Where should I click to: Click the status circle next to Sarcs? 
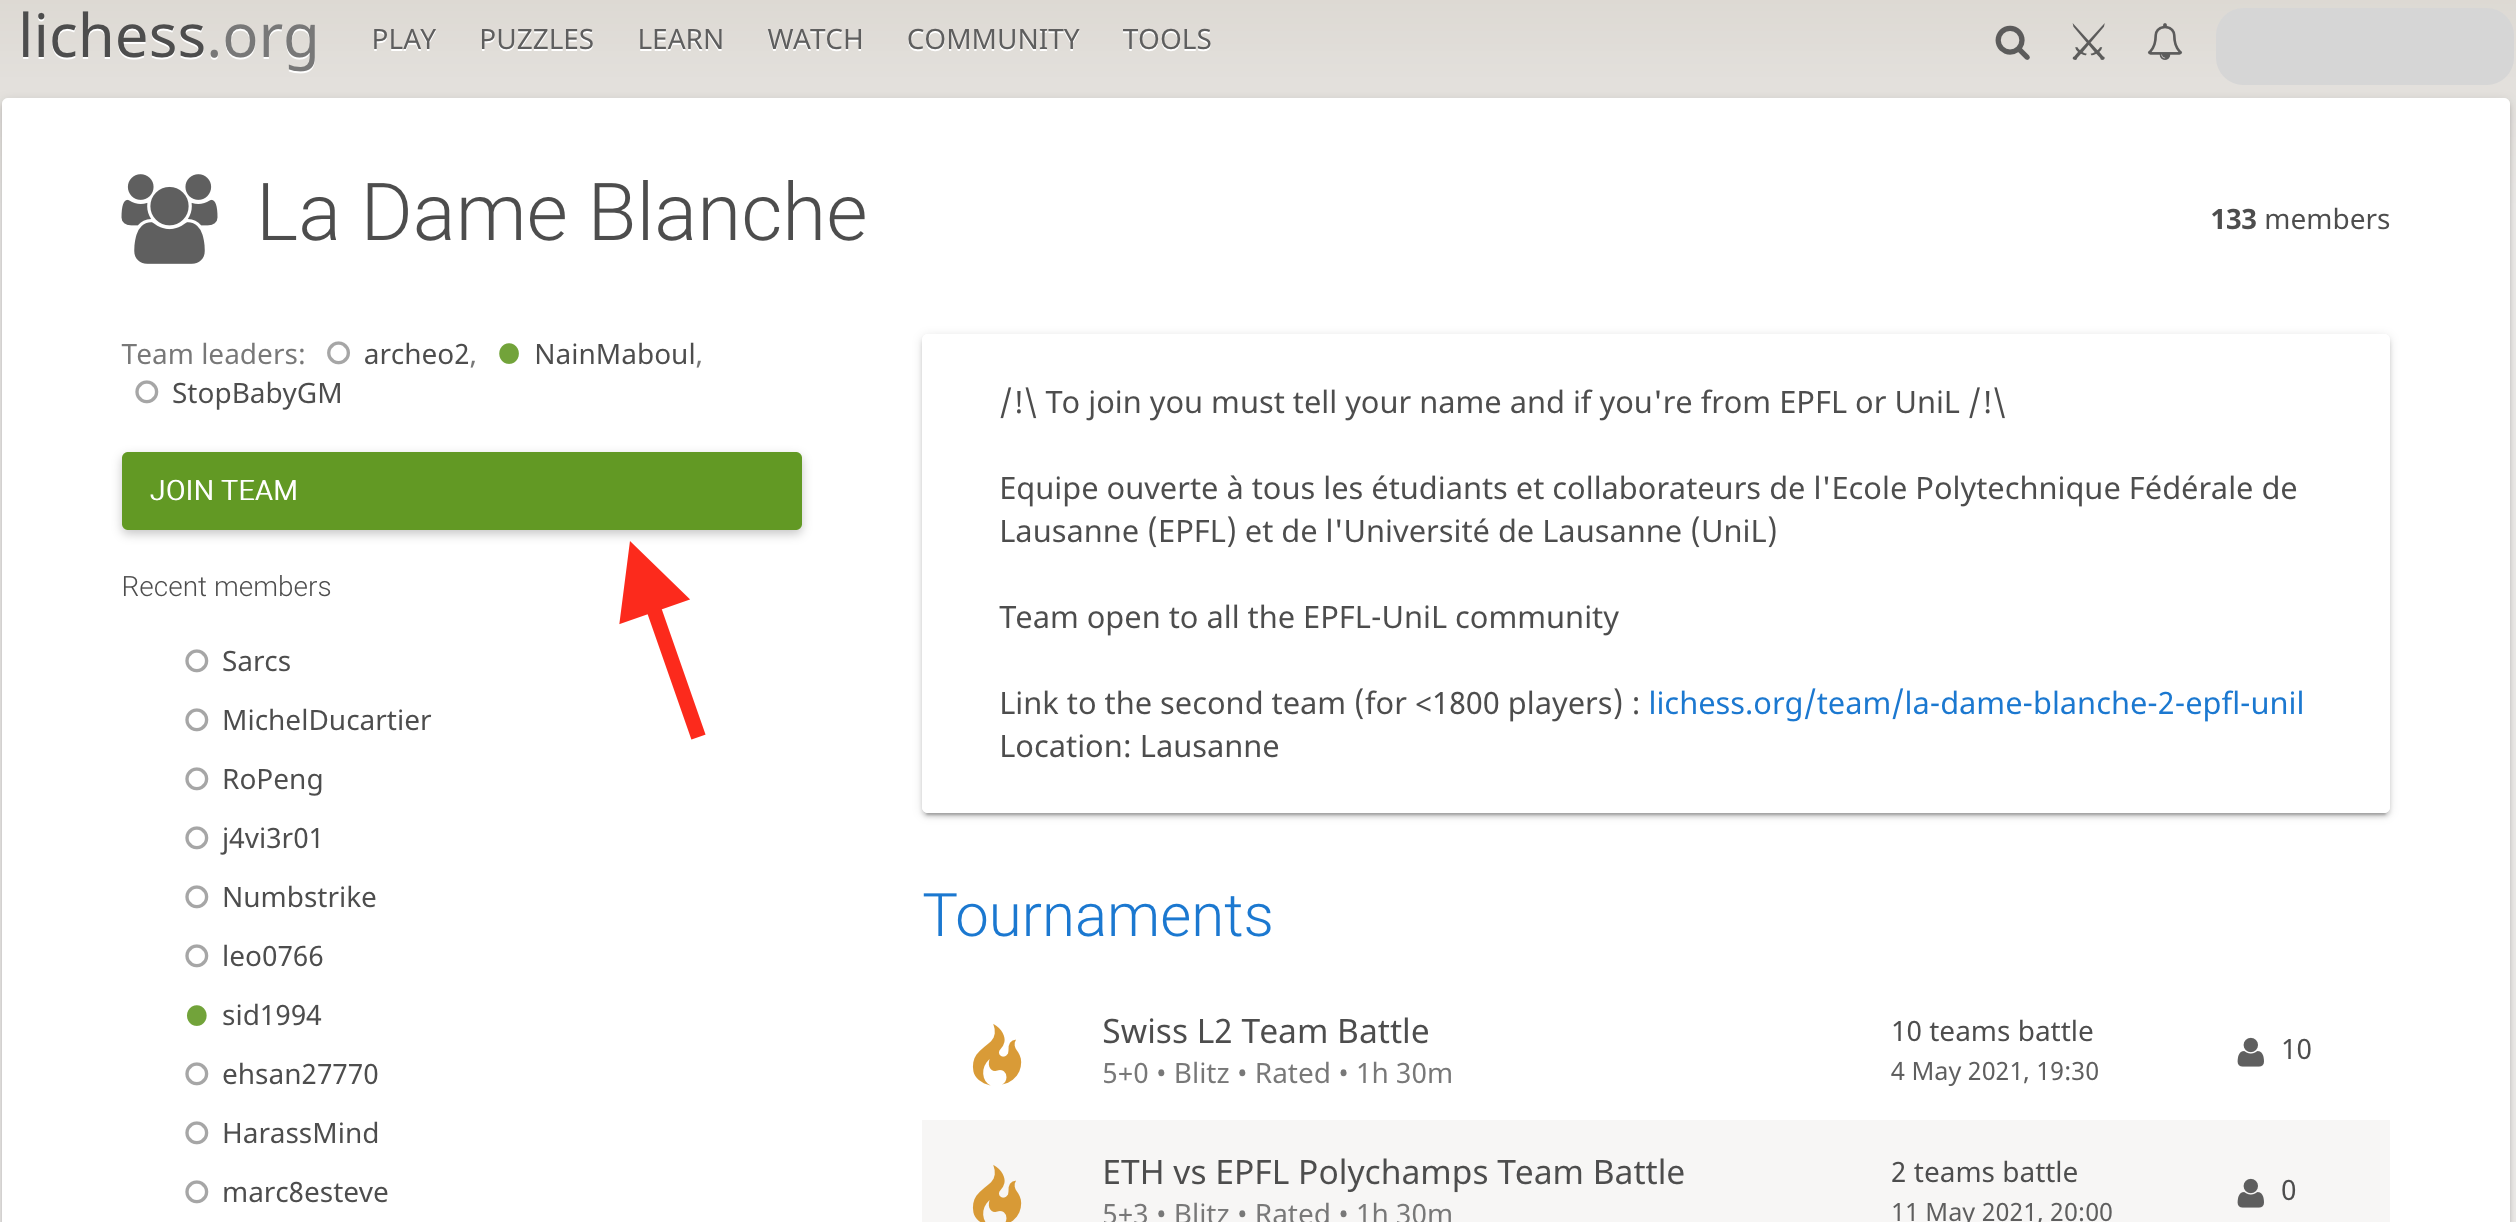pos(197,661)
